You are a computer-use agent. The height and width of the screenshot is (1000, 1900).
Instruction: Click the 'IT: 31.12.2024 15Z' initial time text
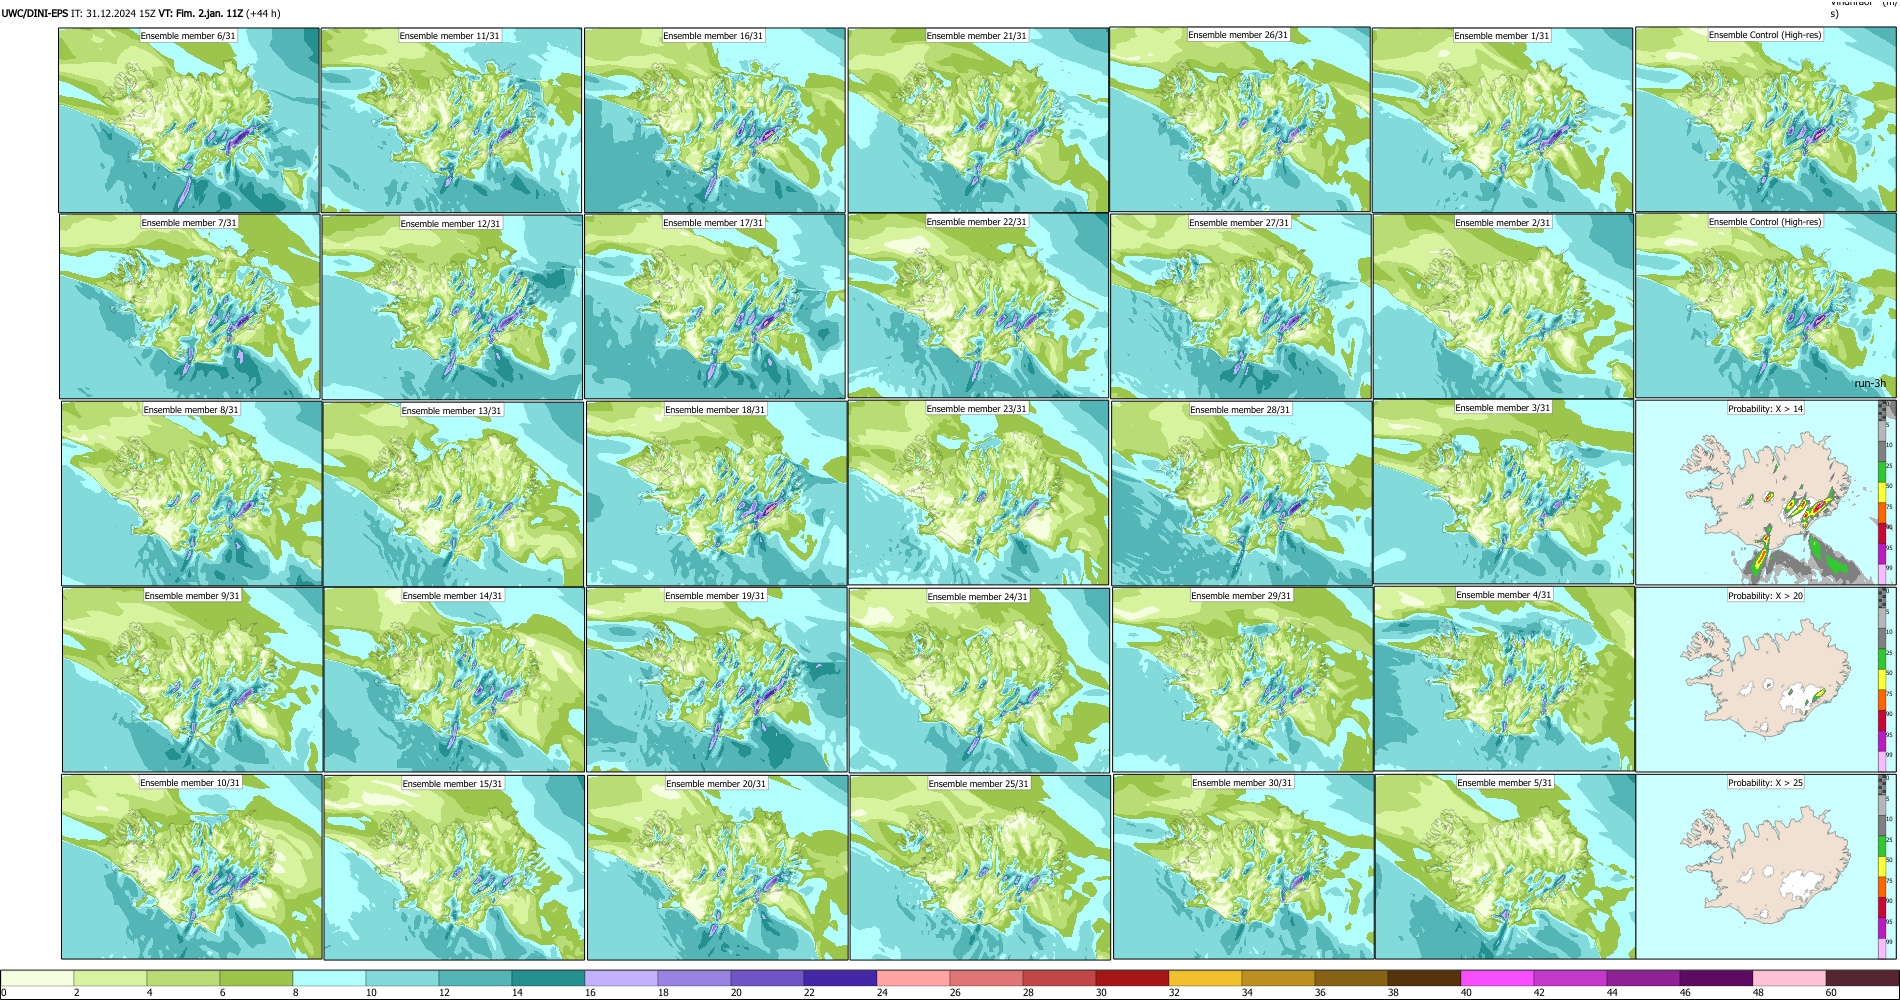113,13
